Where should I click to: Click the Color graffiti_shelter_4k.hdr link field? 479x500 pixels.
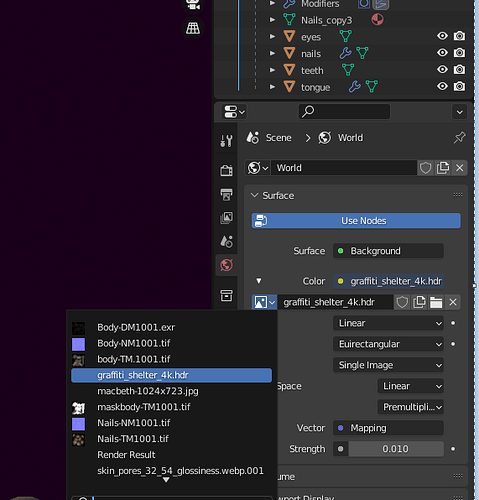click(388, 281)
